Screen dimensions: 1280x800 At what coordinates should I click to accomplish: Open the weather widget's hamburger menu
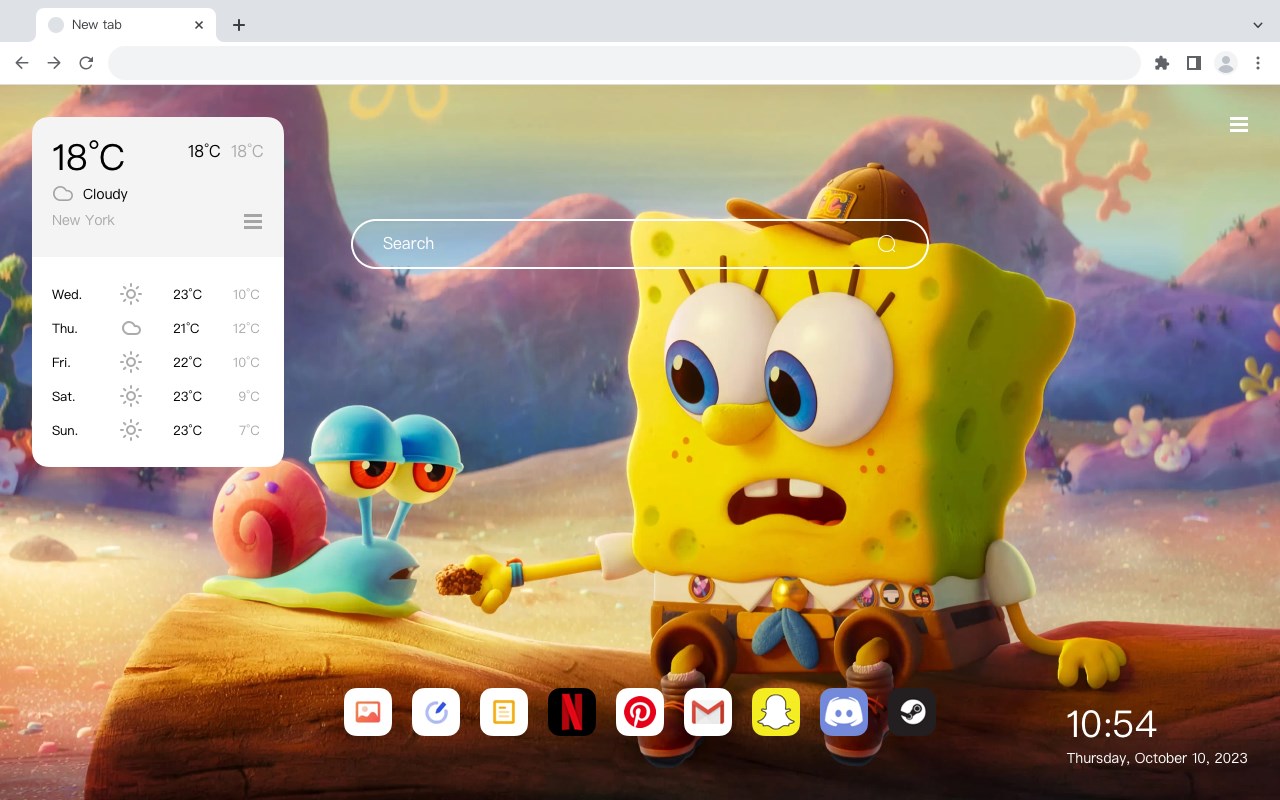pyautogui.click(x=253, y=221)
